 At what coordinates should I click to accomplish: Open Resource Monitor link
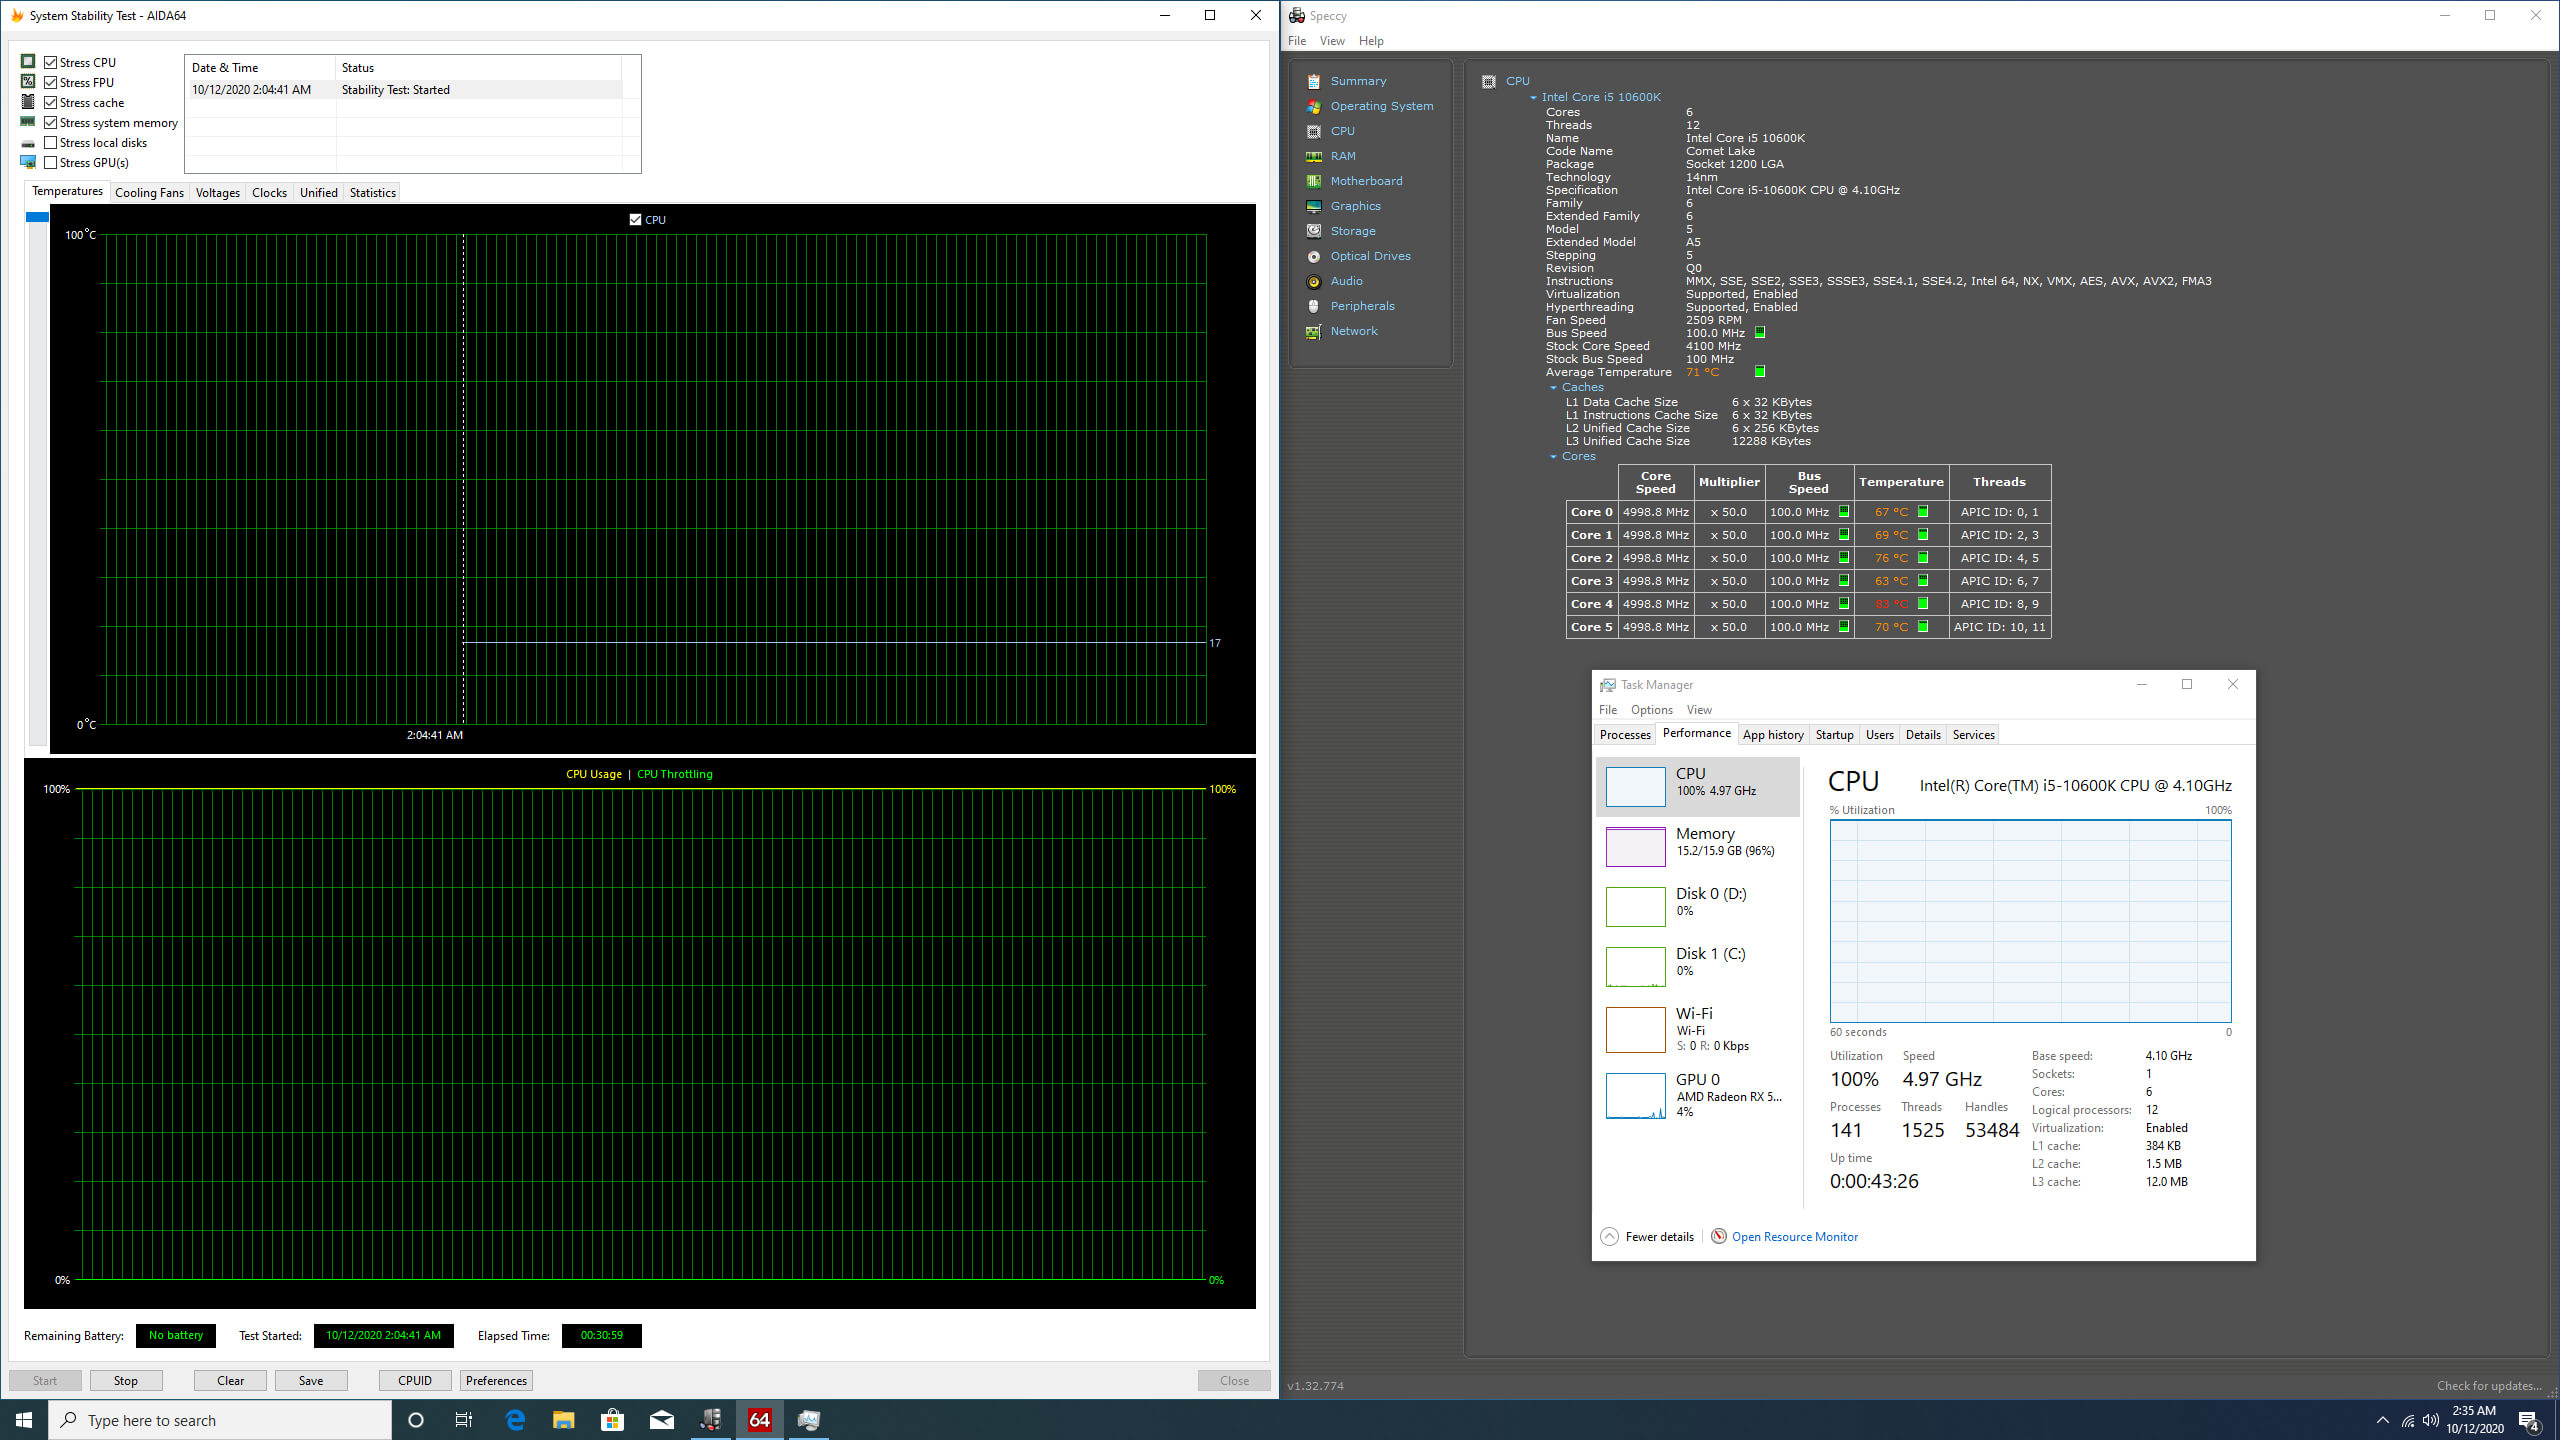click(1795, 1236)
